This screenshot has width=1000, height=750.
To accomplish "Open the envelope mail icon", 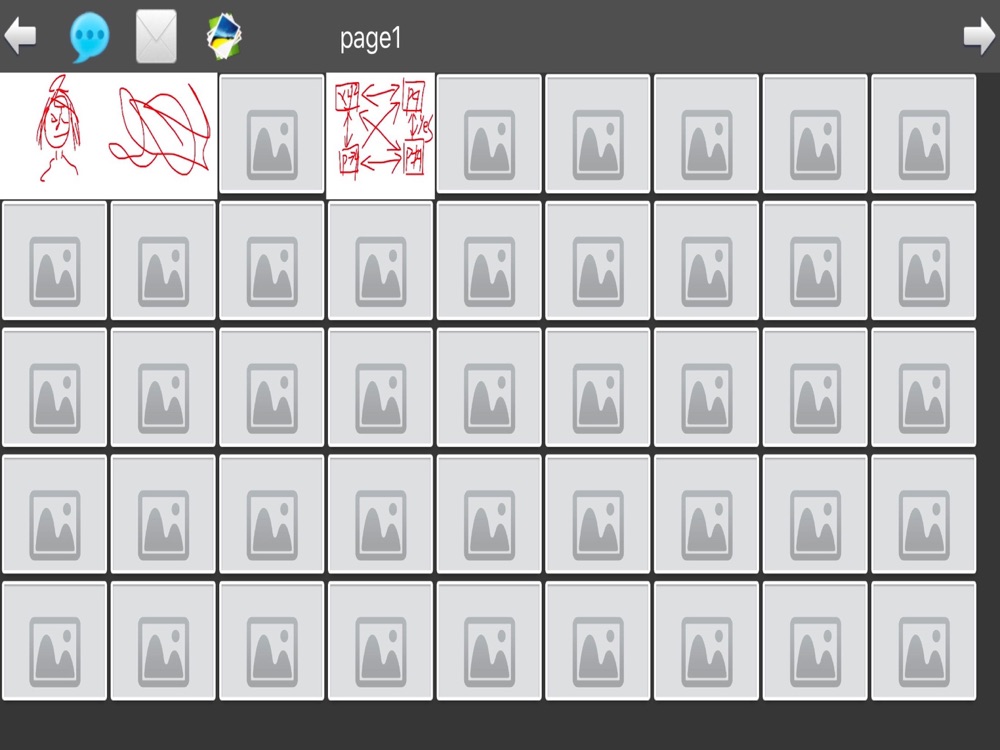I will click(x=156, y=36).
